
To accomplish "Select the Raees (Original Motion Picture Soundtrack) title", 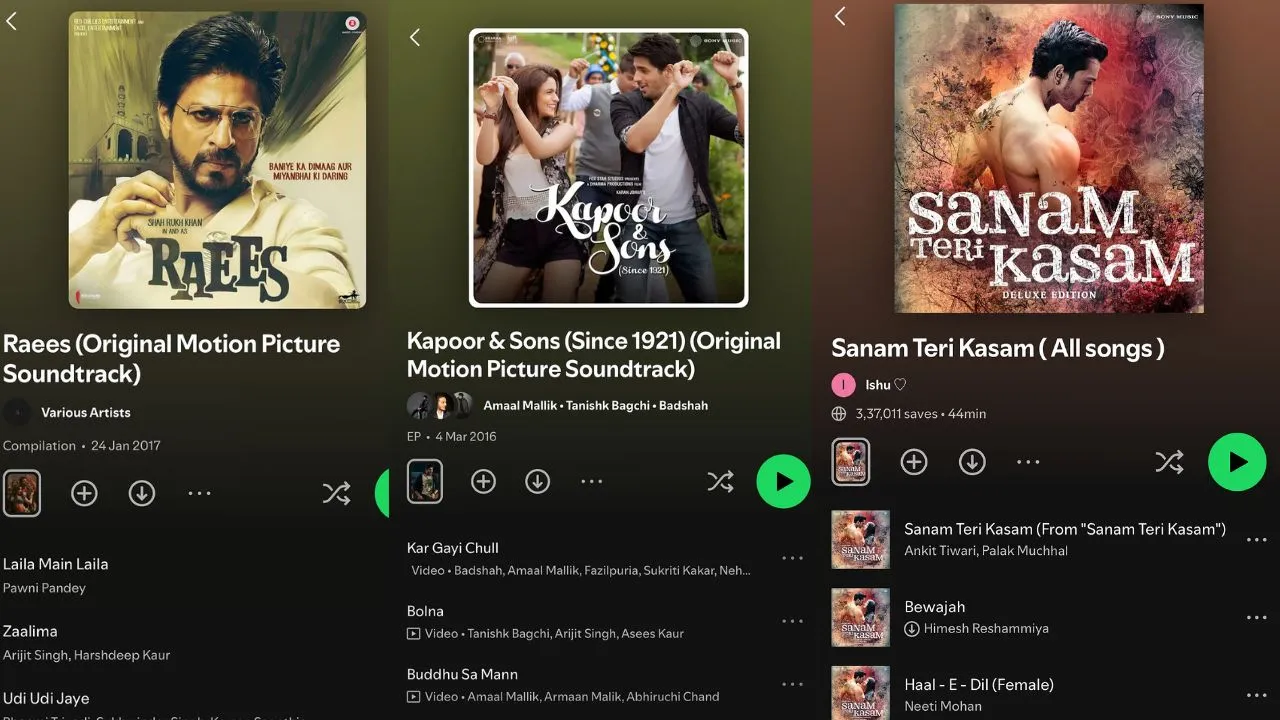I will [x=171, y=359].
